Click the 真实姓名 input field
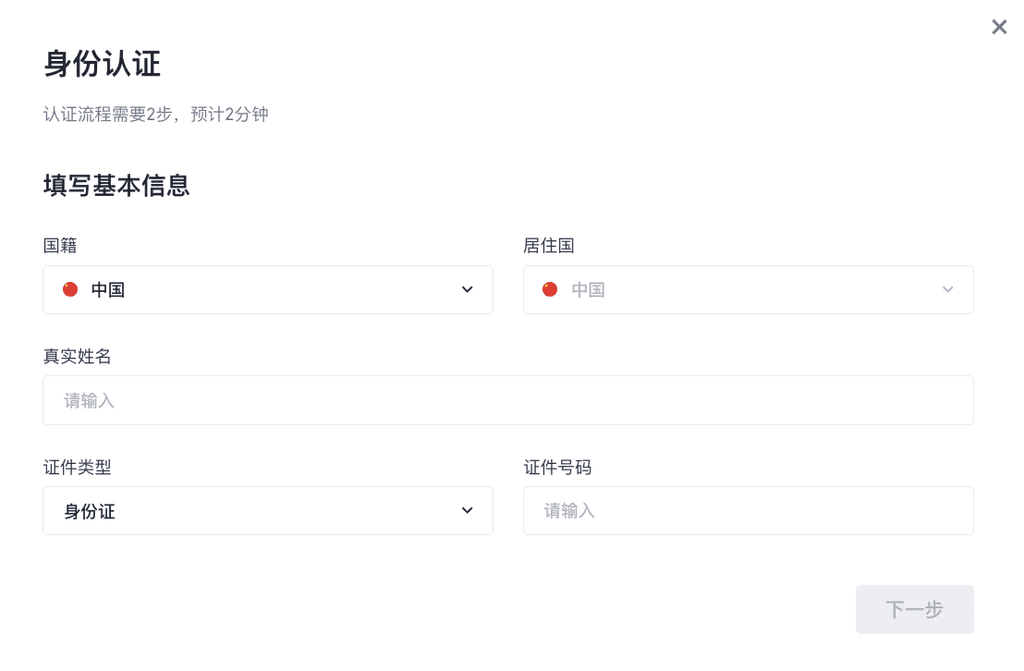1024x671 pixels. (508, 400)
